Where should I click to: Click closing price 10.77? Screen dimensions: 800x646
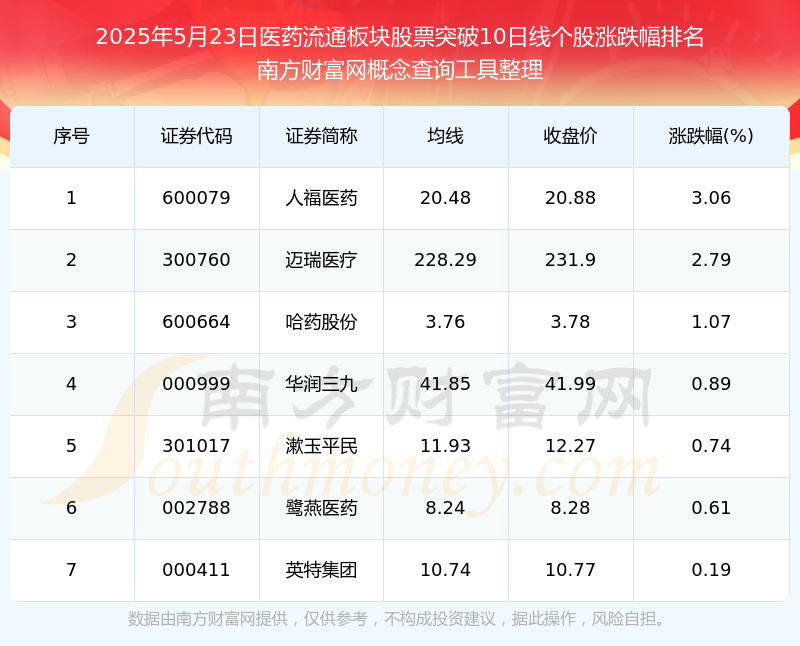(x=570, y=570)
